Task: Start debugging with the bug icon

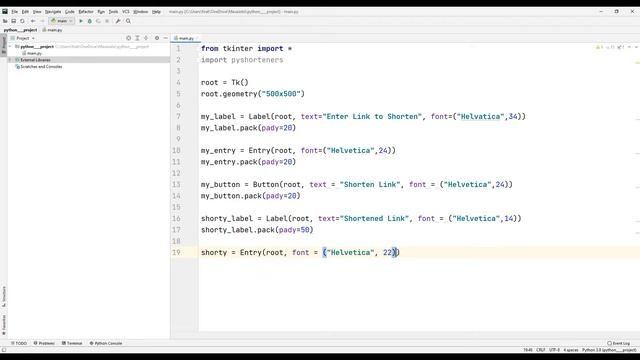Action: coord(89,21)
